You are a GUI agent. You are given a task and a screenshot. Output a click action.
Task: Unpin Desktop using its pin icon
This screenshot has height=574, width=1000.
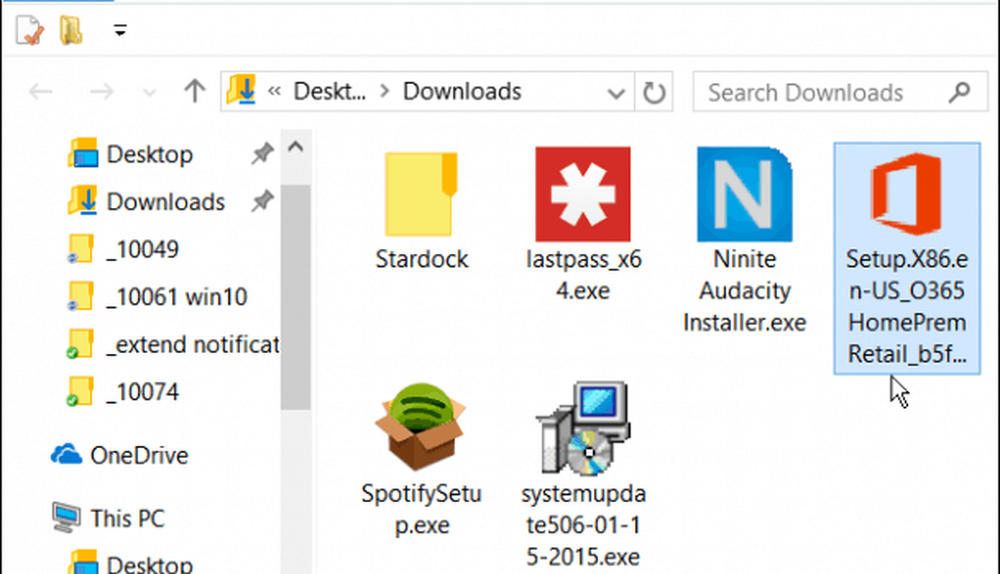tap(262, 154)
